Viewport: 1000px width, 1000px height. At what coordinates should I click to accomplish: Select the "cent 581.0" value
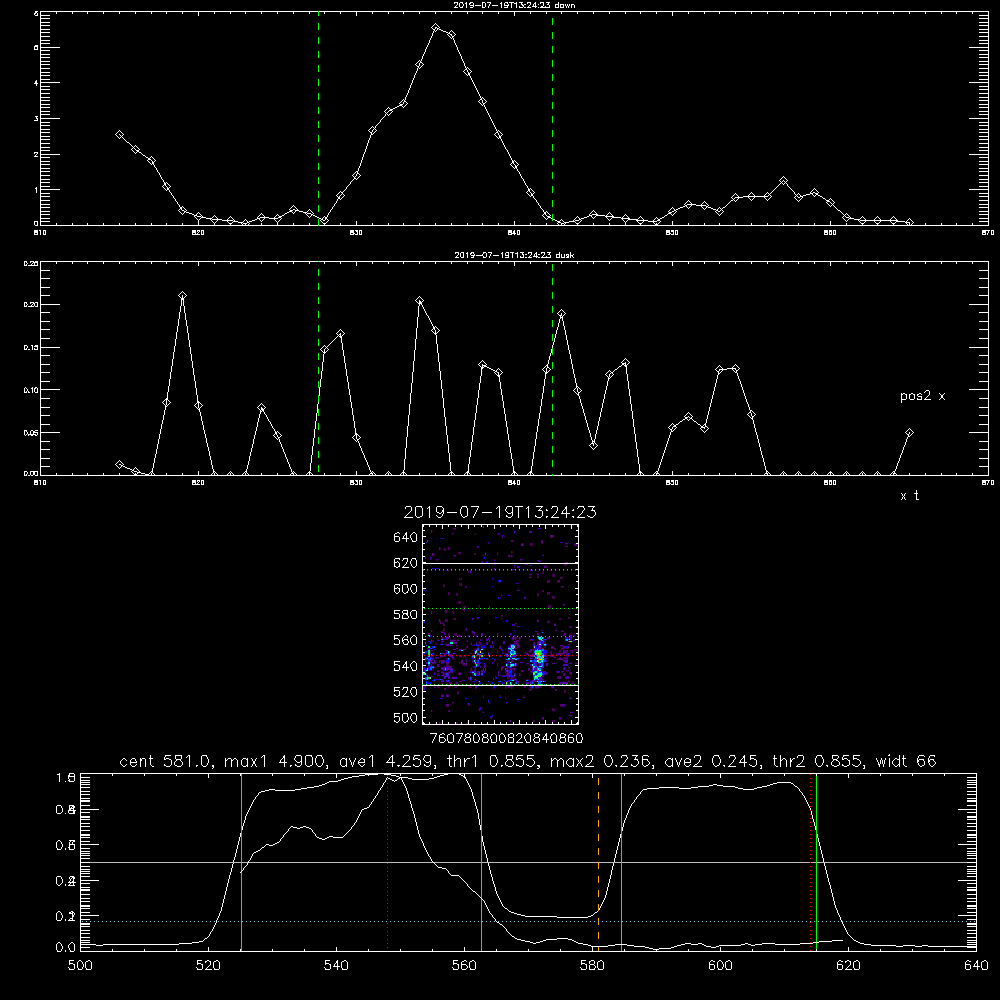click(x=165, y=761)
